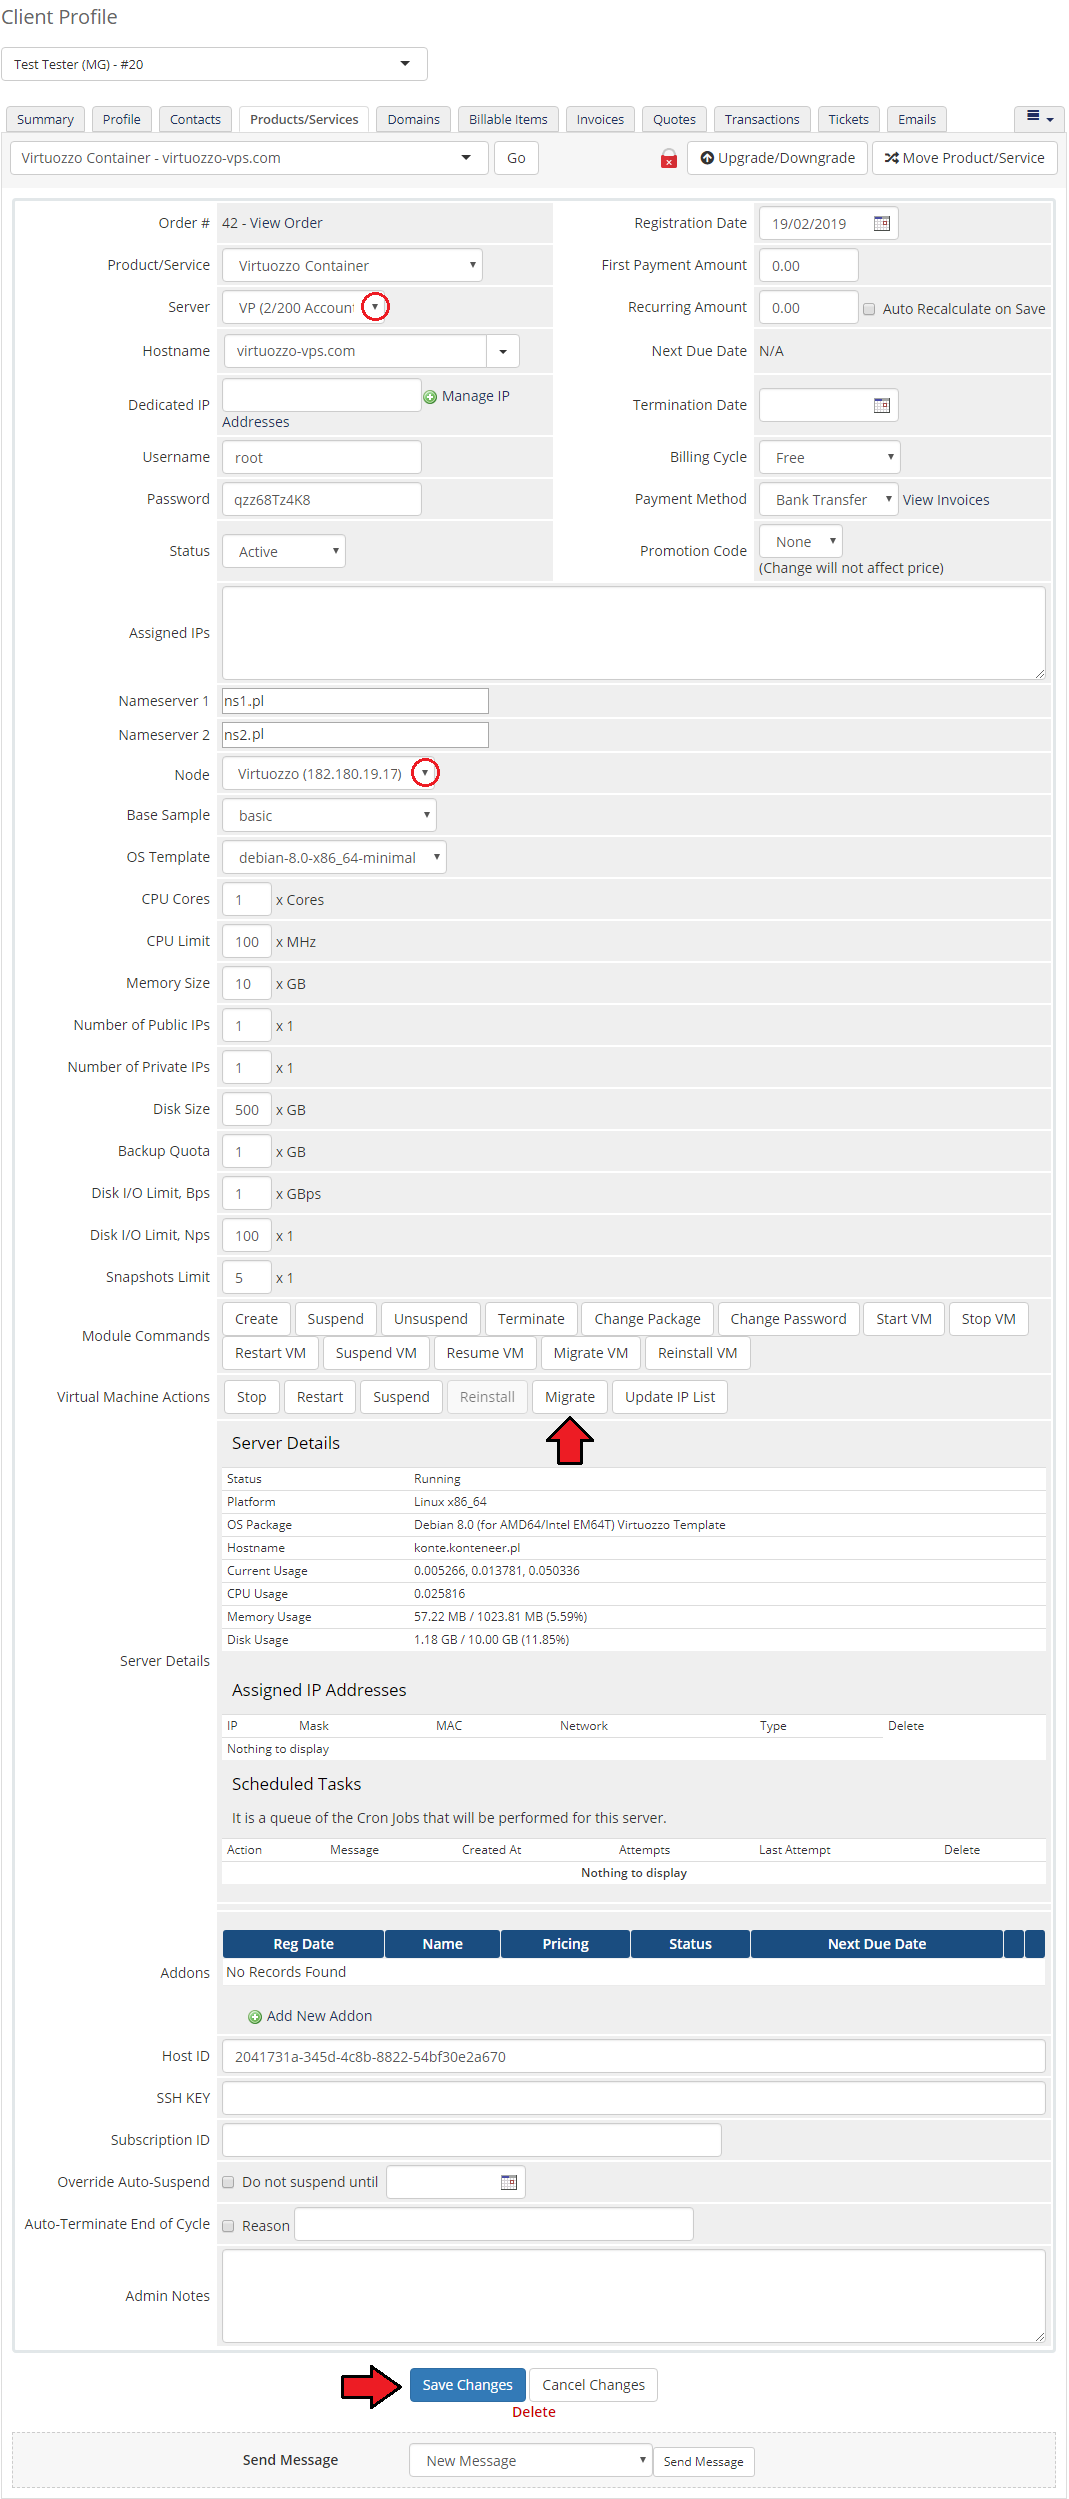Open Override Auto-Suspend calendar picker
This screenshot has width=1069, height=2499.
509,2182
